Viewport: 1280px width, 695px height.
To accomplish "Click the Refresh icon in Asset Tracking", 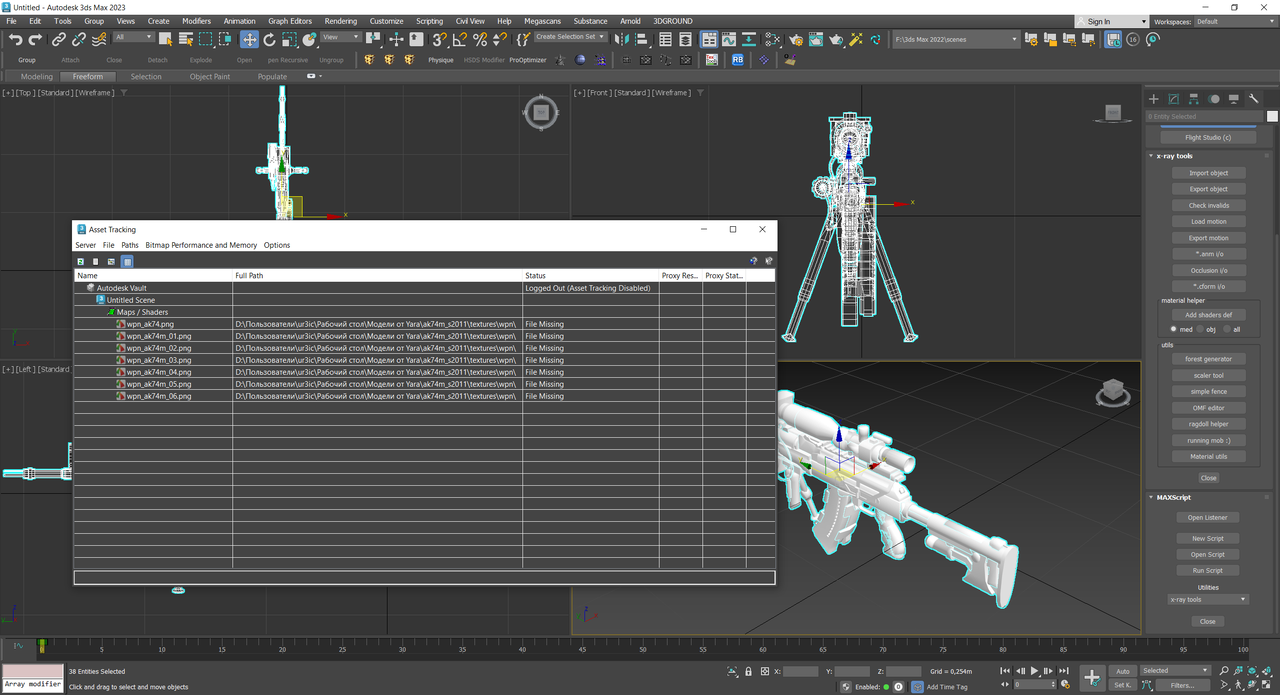I will (81, 261).
